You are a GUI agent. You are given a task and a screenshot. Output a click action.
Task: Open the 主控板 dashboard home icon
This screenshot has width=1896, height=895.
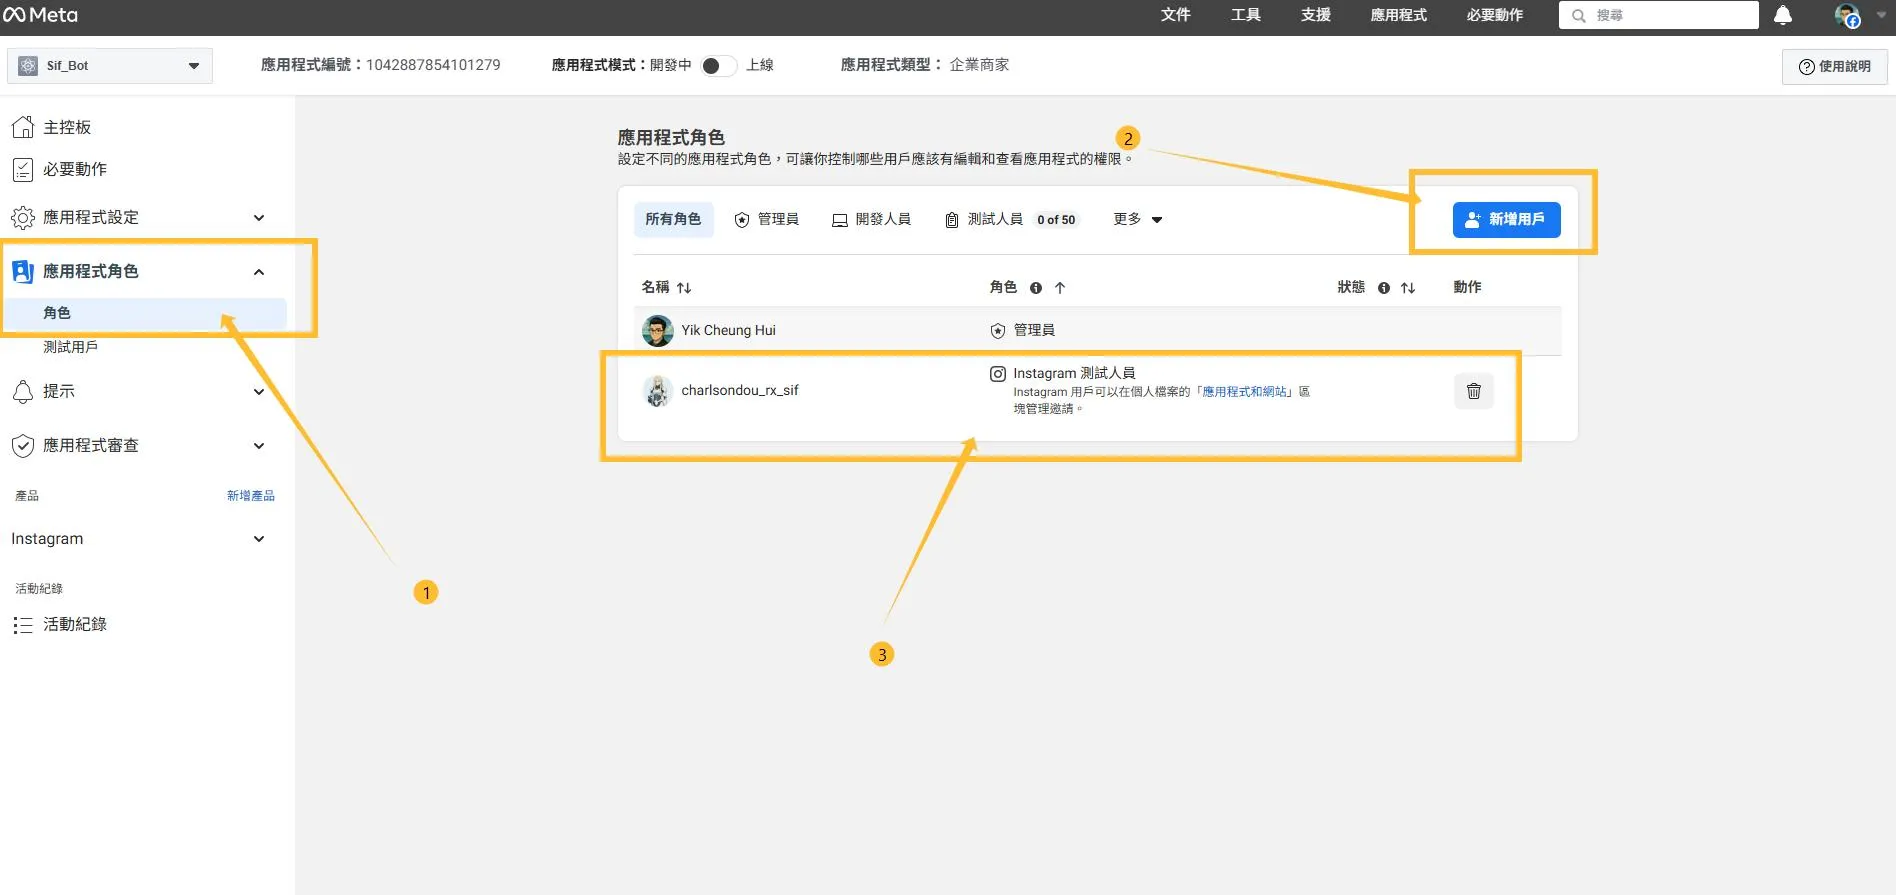click(23, 127)
